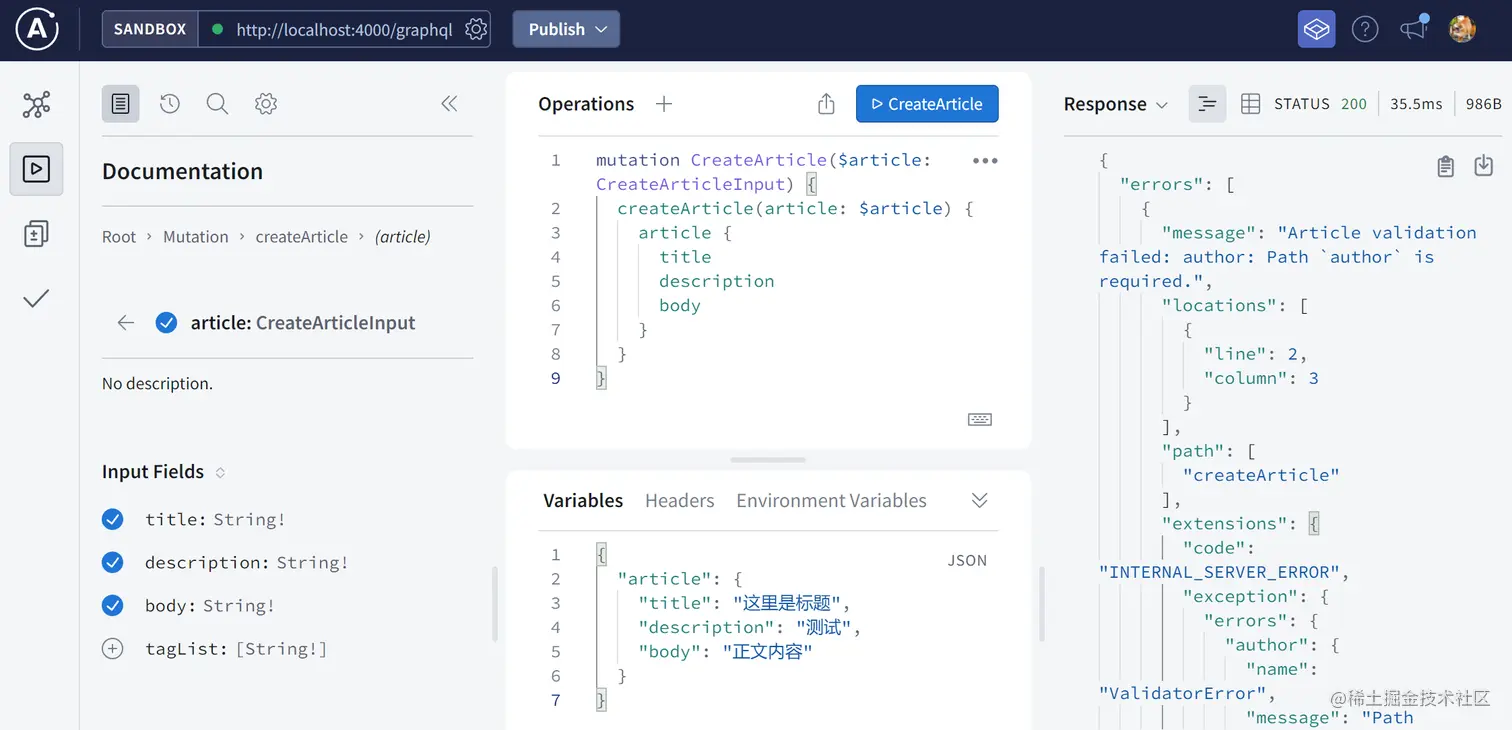Open the user avatar menu

tap(1462, 29)
